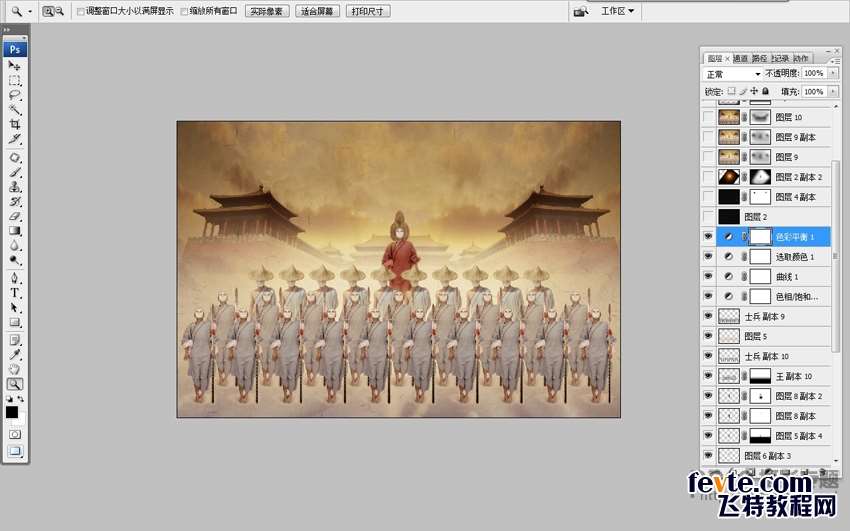
Task: Open the 填充 fill slider arrow
Action: tap(833, 92)
